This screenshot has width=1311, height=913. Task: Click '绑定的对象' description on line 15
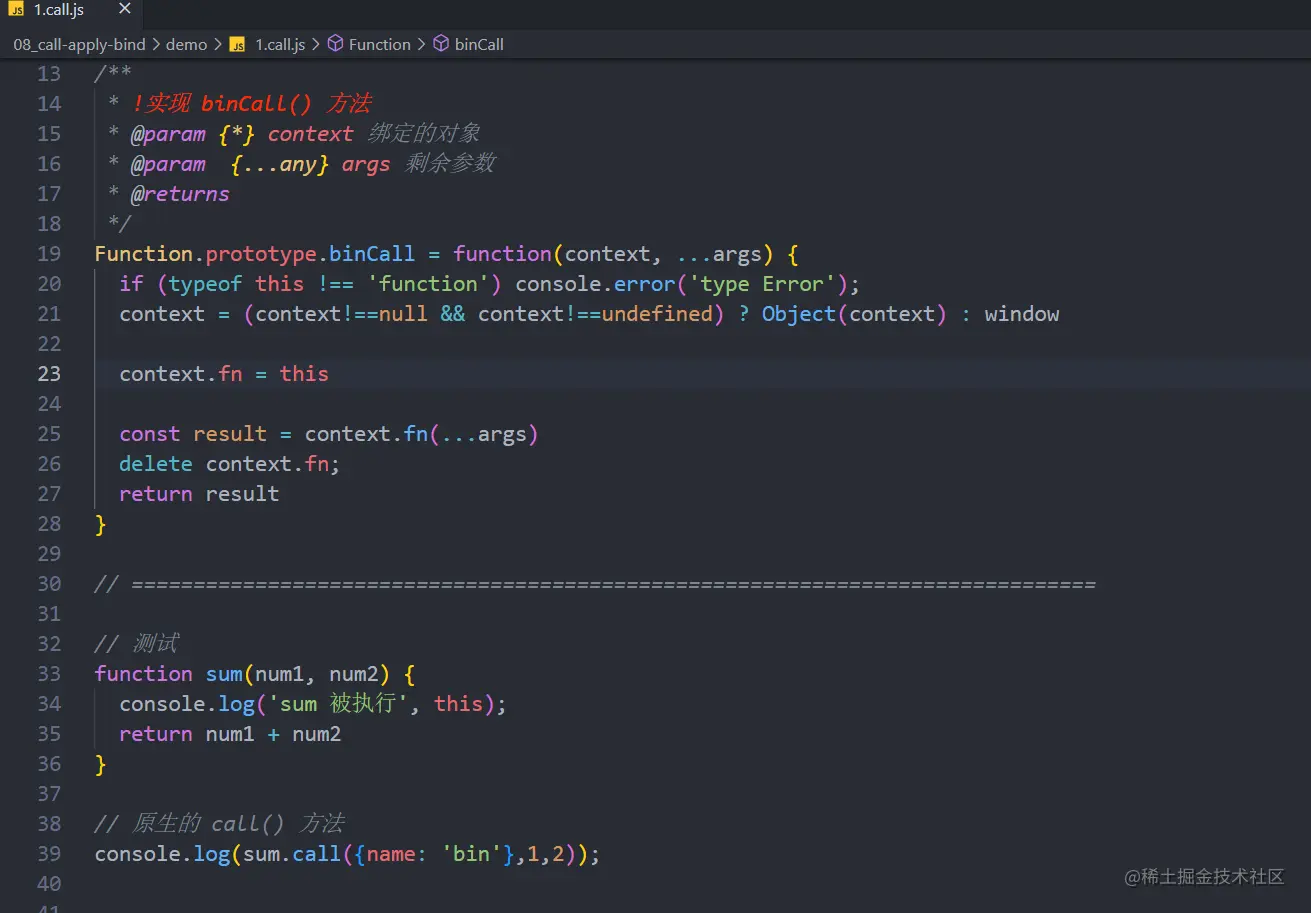[x=424, y=134]
